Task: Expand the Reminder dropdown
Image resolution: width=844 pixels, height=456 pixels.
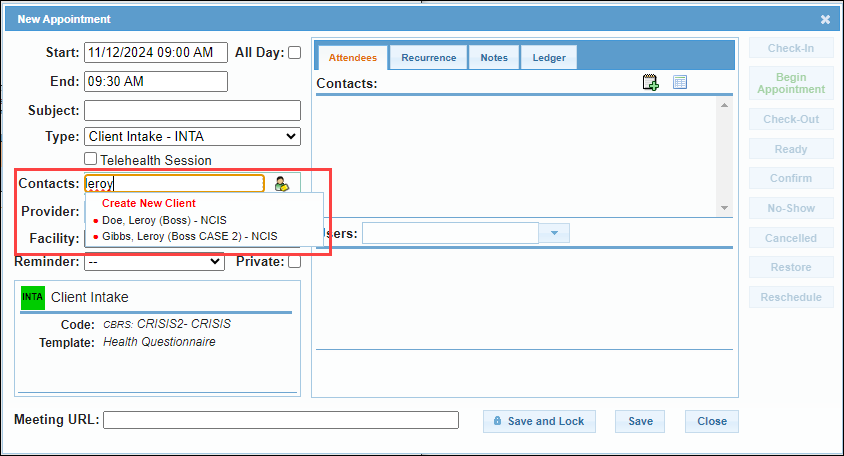Action: point(154,262)
